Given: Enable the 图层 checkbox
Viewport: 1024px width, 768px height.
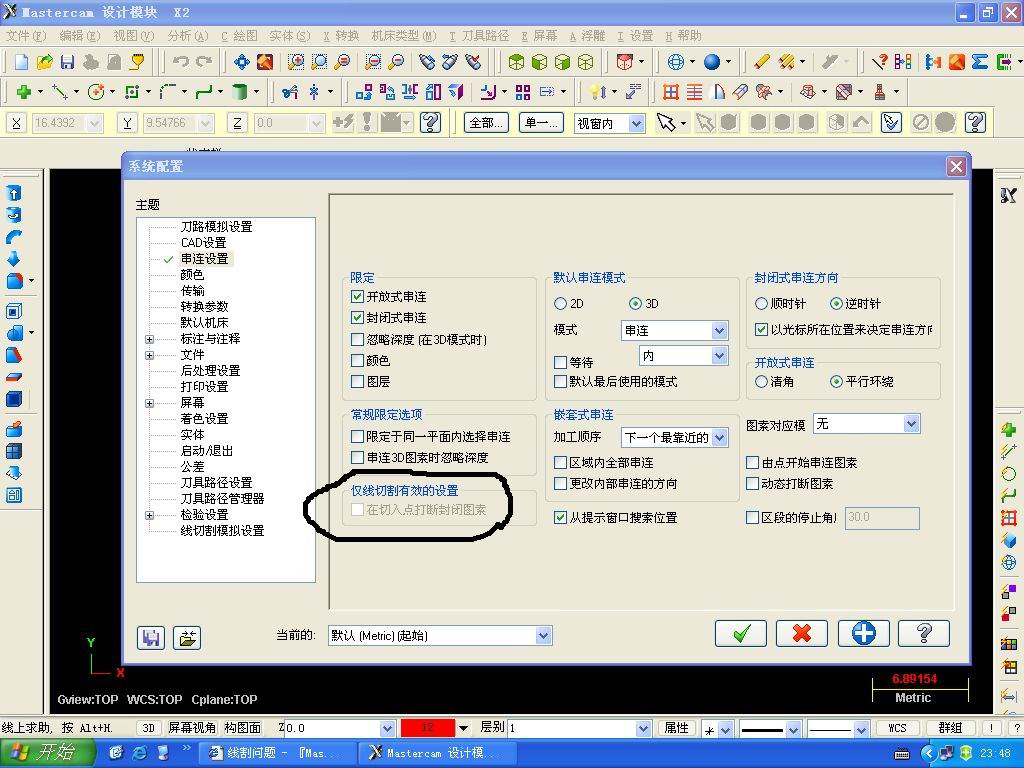Looking at the screenshot, I should [x=357, y=381].
